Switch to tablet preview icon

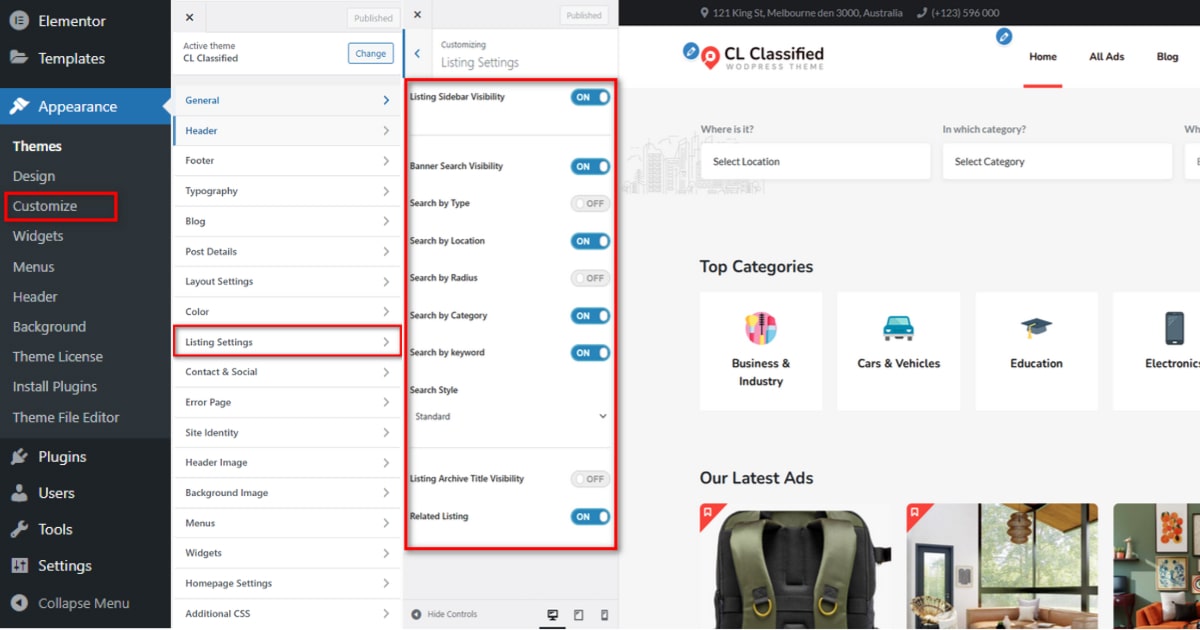(x=578, y=615)
